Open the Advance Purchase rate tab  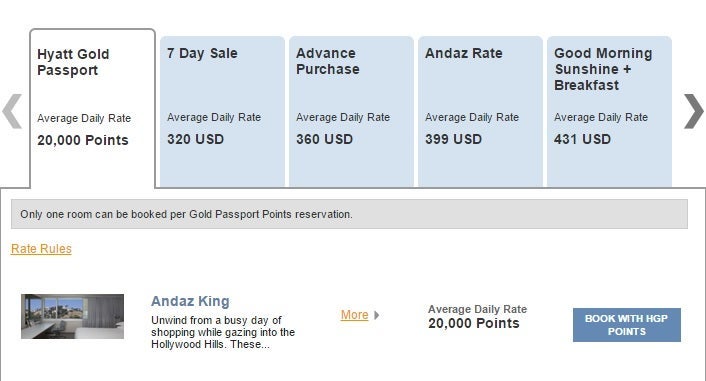point(351,111)
